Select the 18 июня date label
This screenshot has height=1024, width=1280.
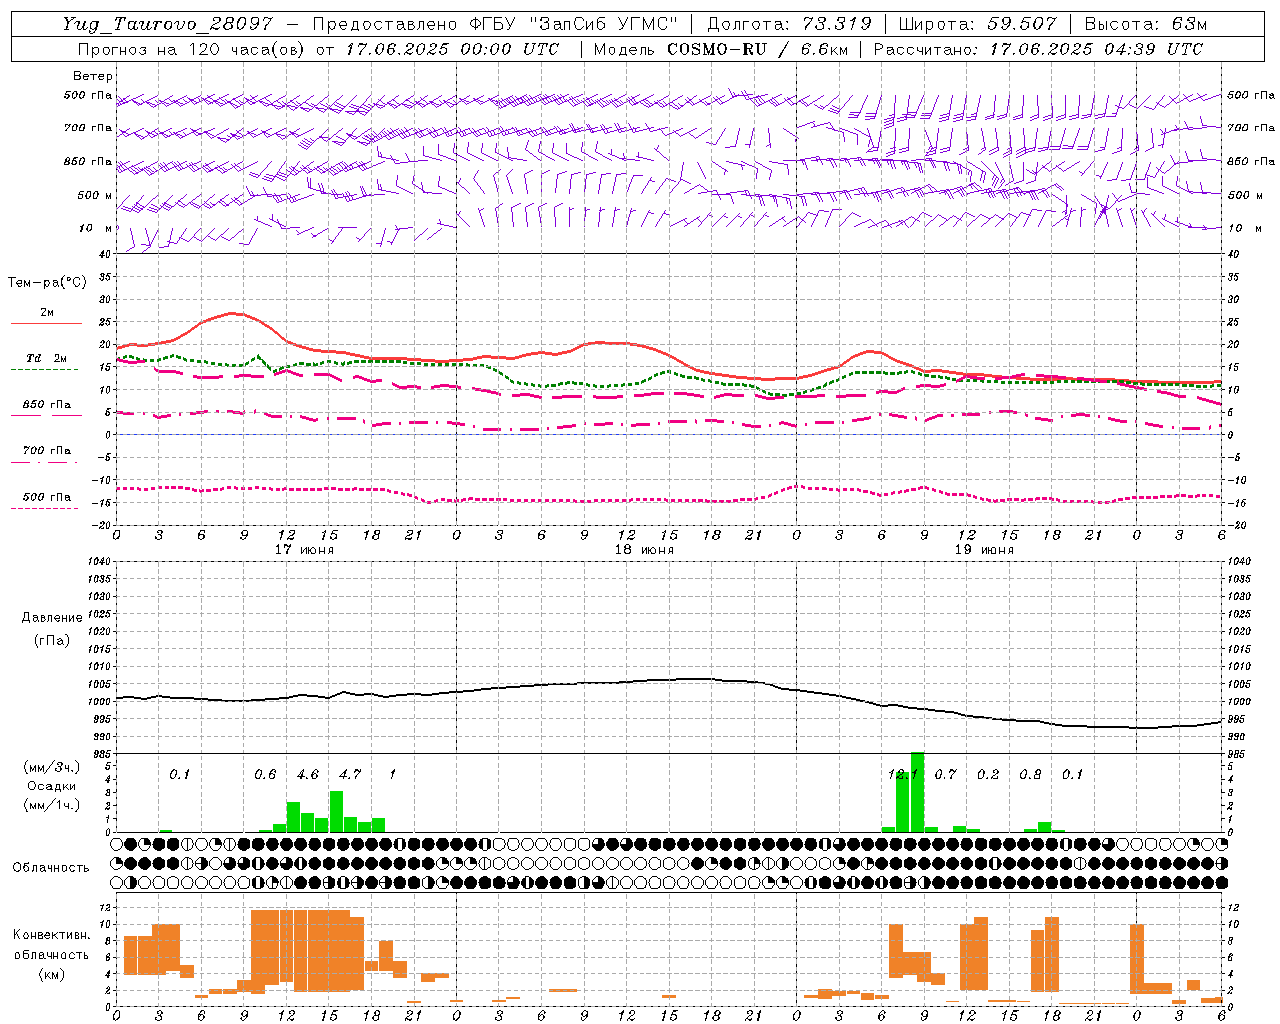click(644, 550)
